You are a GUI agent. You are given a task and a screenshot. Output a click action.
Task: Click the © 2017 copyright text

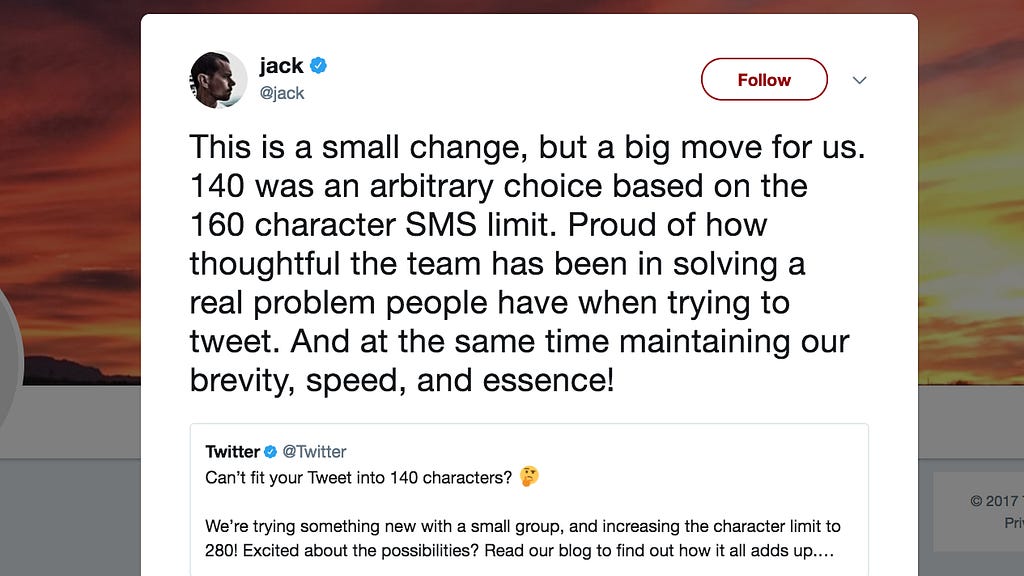click(994, 500)
